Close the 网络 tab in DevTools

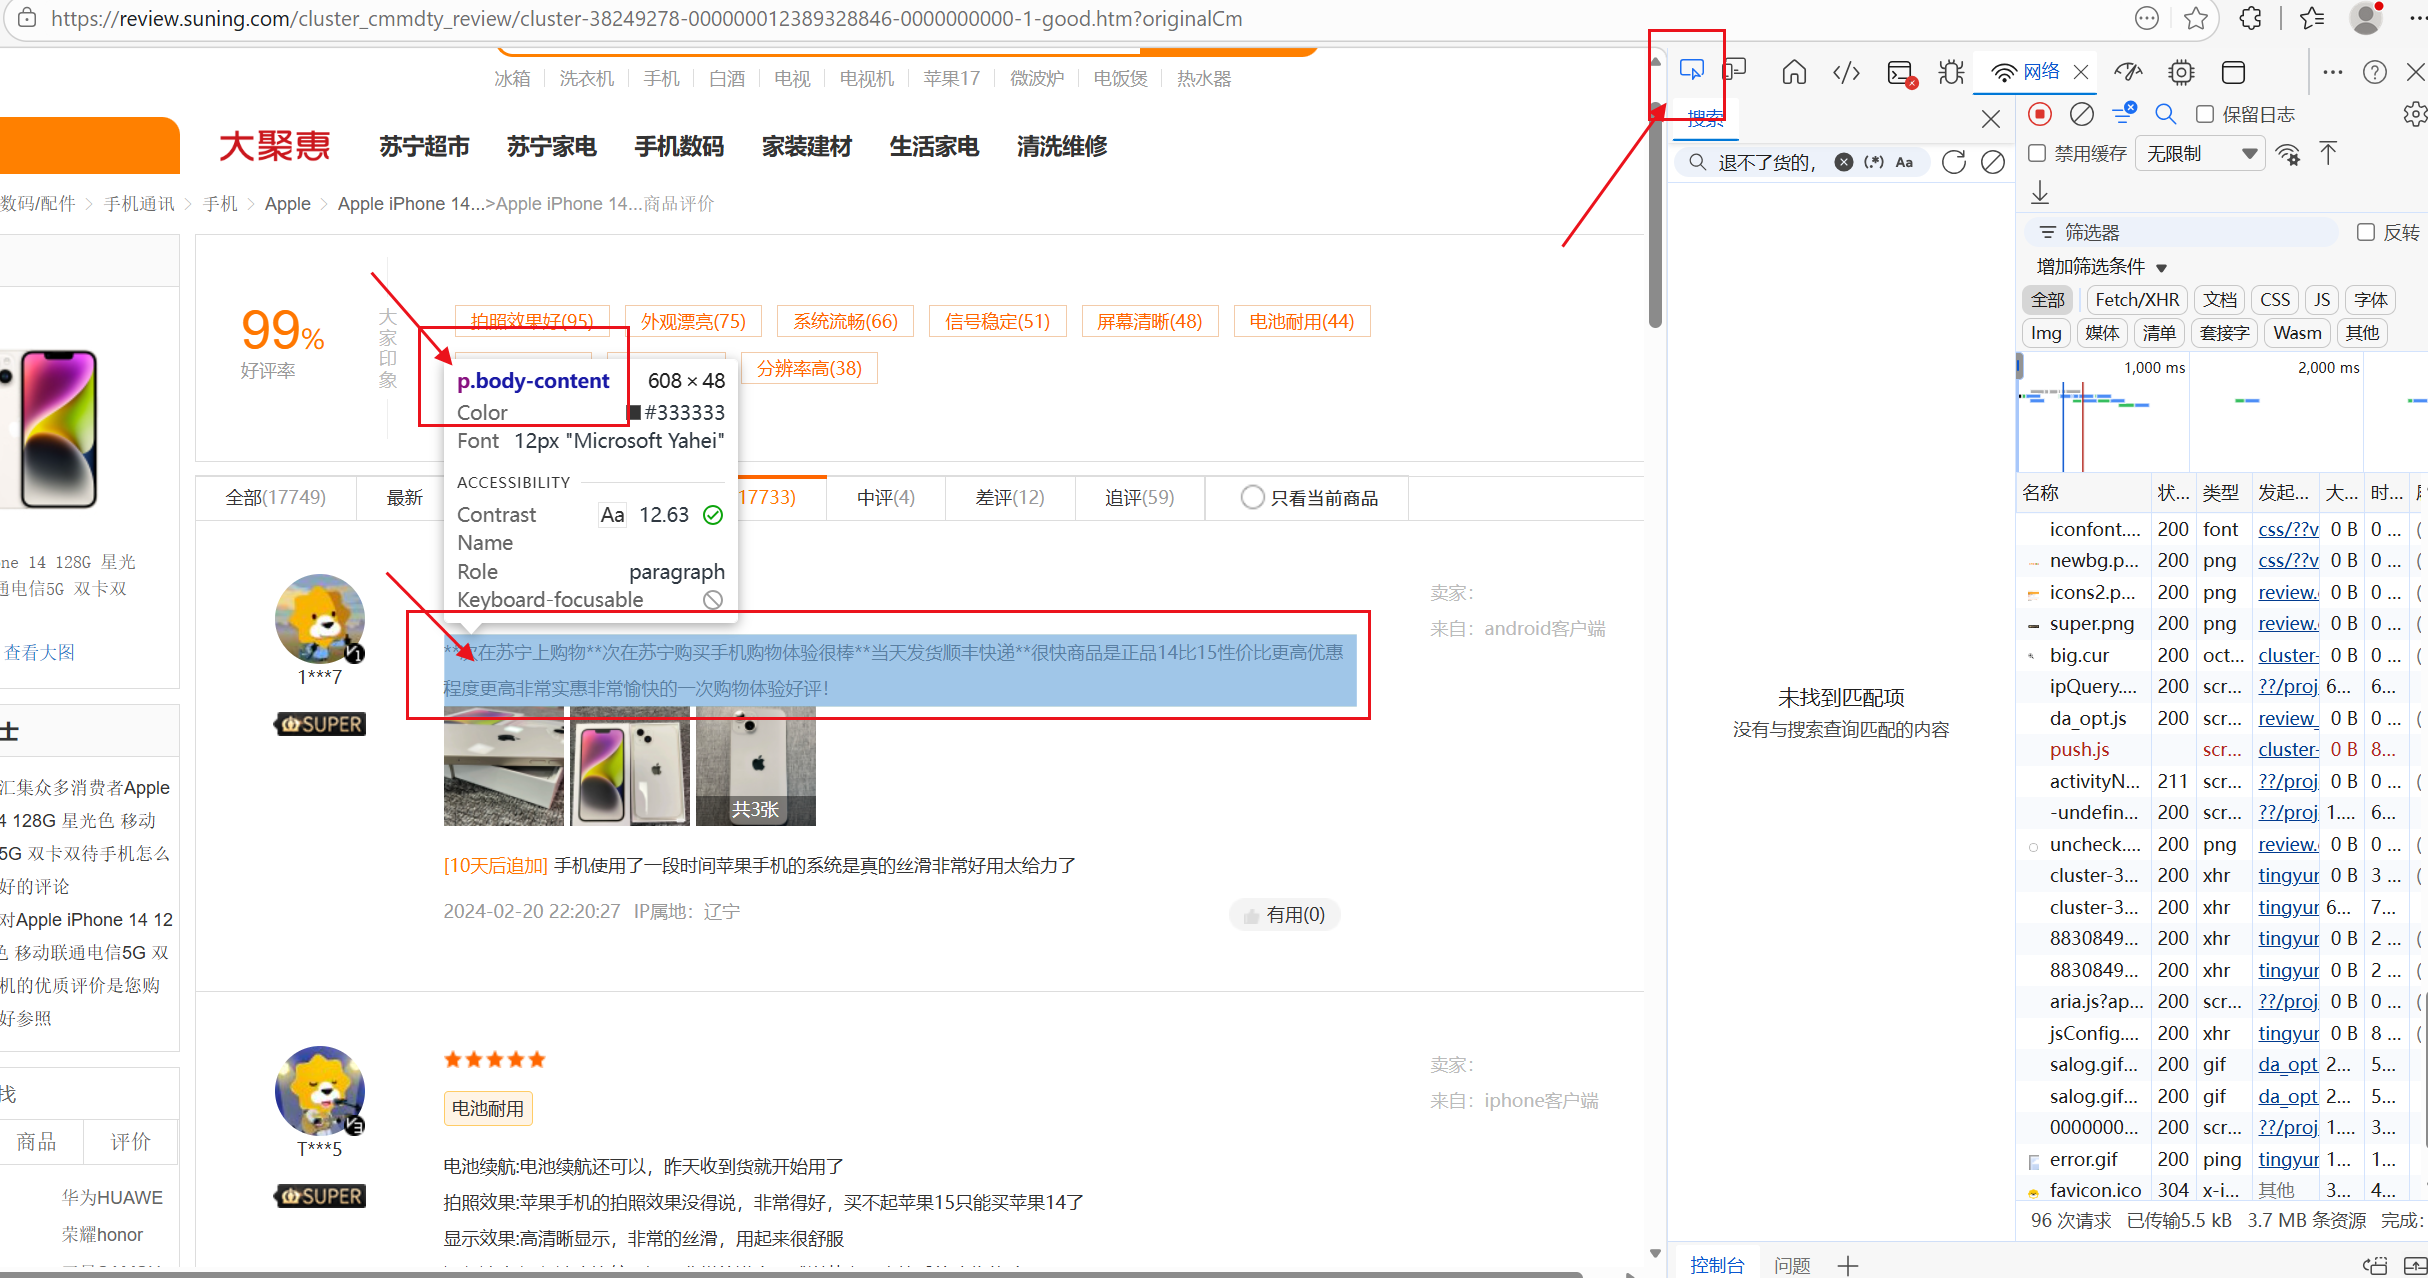2082,72
